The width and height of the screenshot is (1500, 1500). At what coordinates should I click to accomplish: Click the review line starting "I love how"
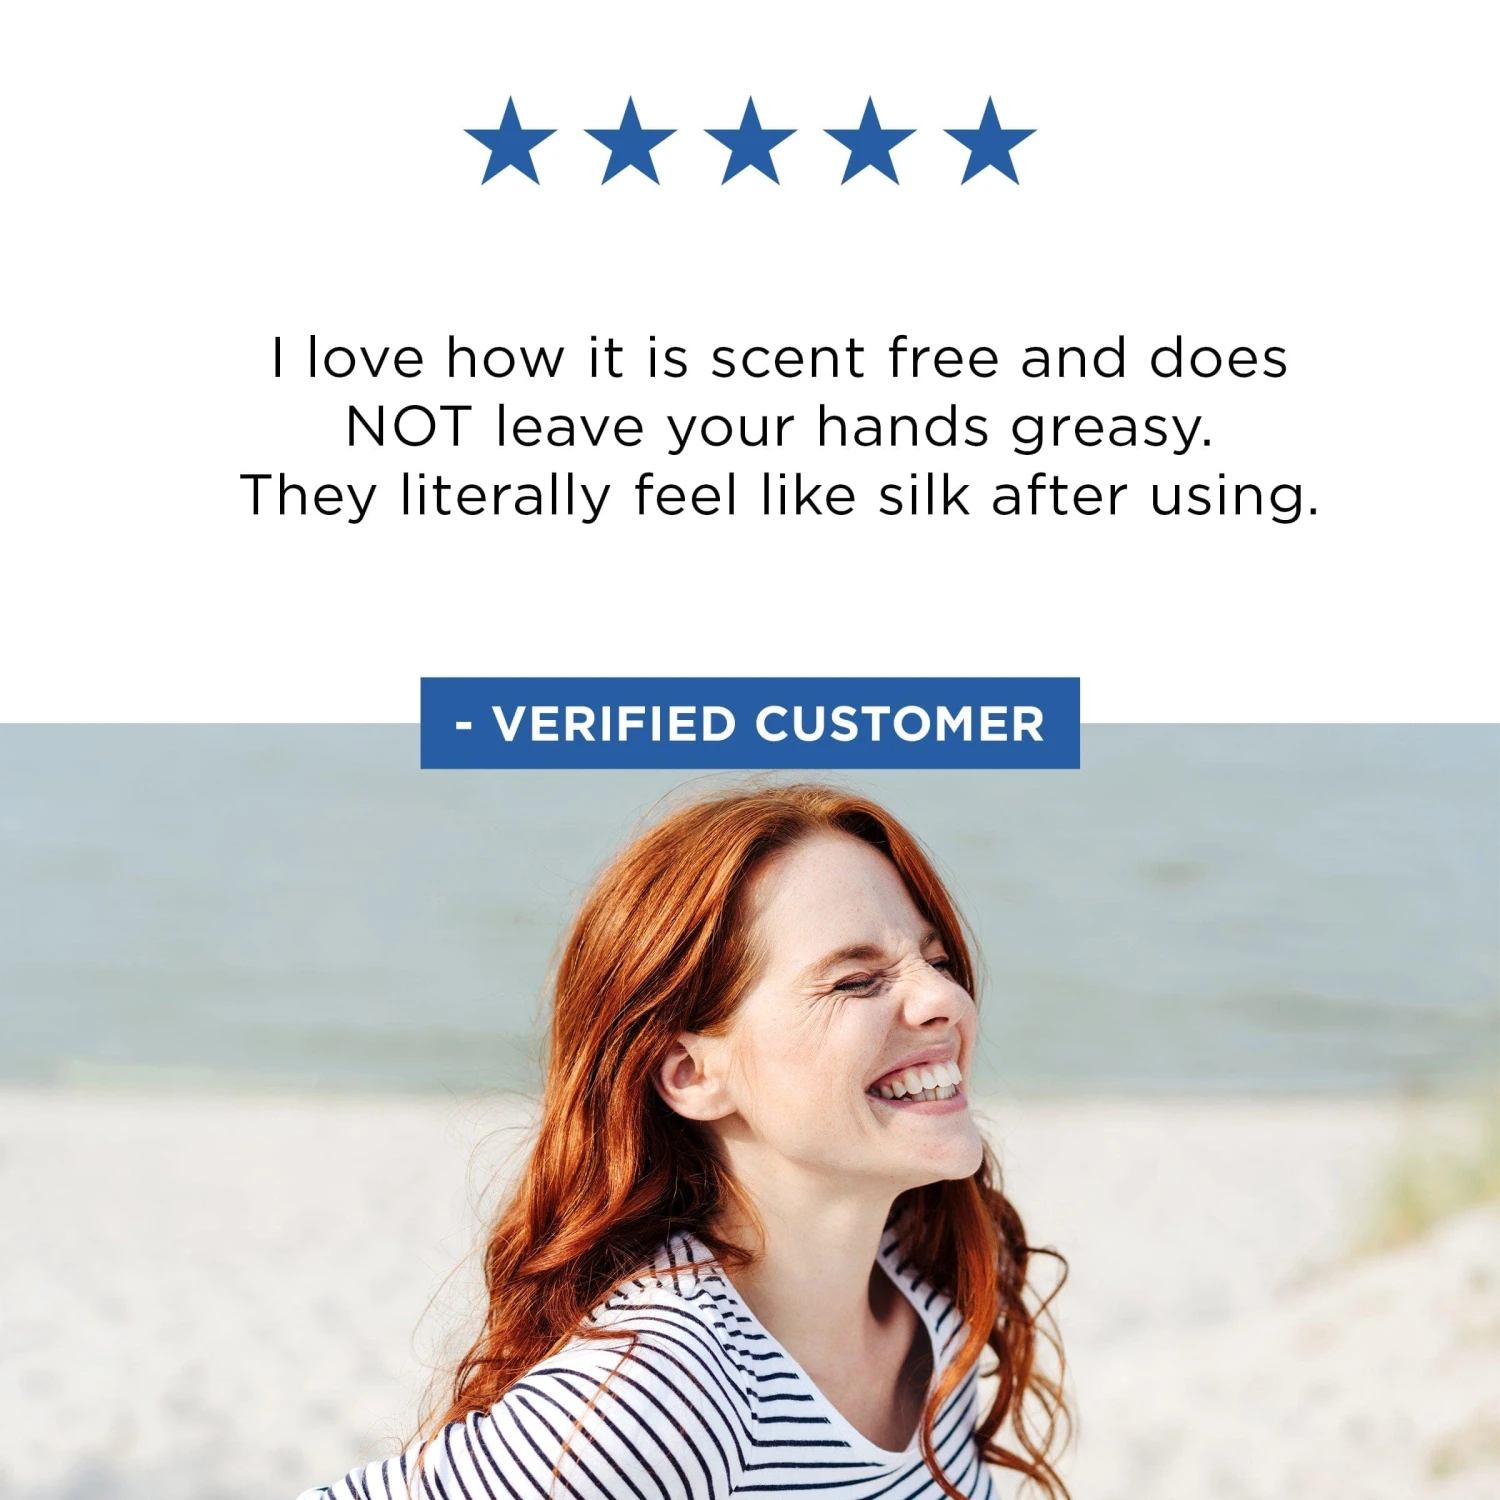click(x=779, y=358)
